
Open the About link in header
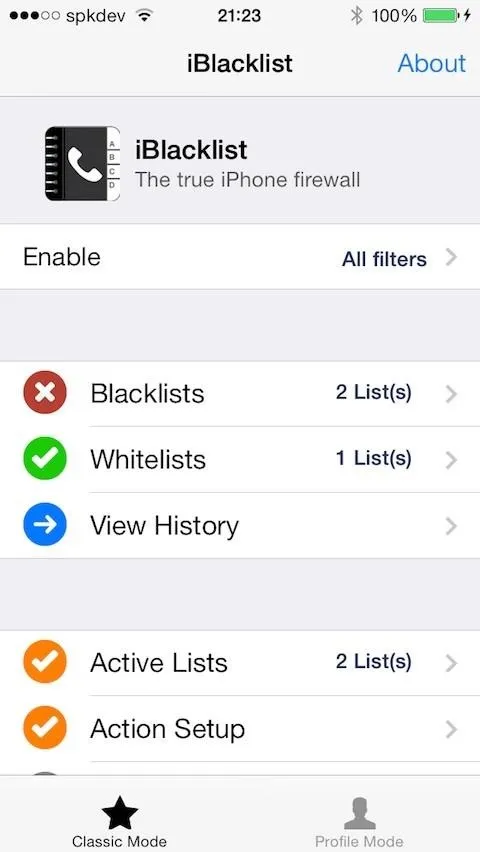coord(432,63)
